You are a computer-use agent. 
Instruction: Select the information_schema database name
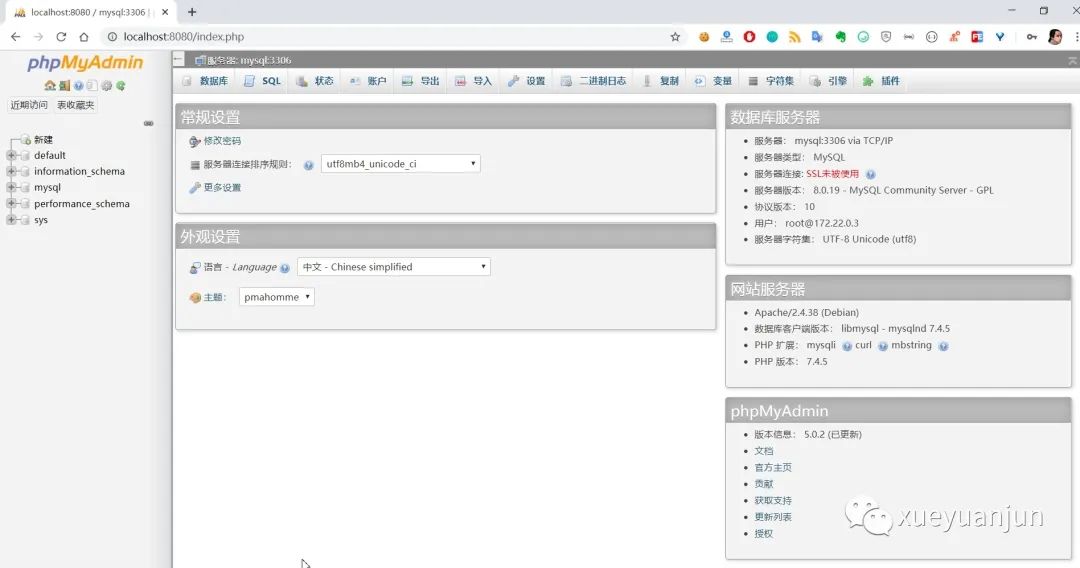click(79, 171)
